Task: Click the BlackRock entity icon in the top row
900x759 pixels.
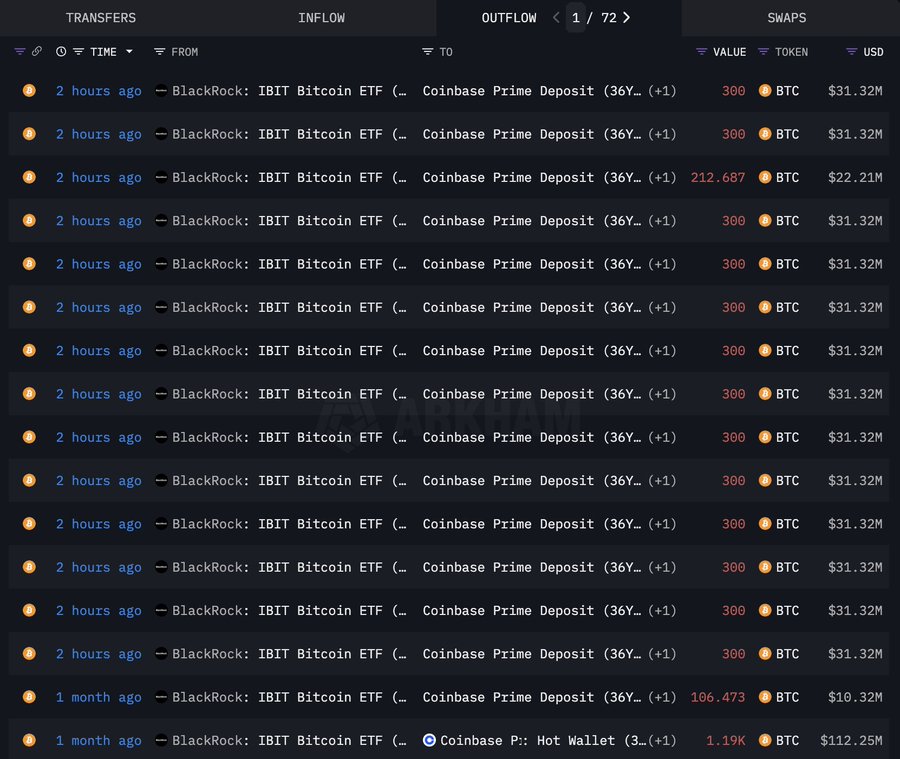Action: (x=161, y=90)
